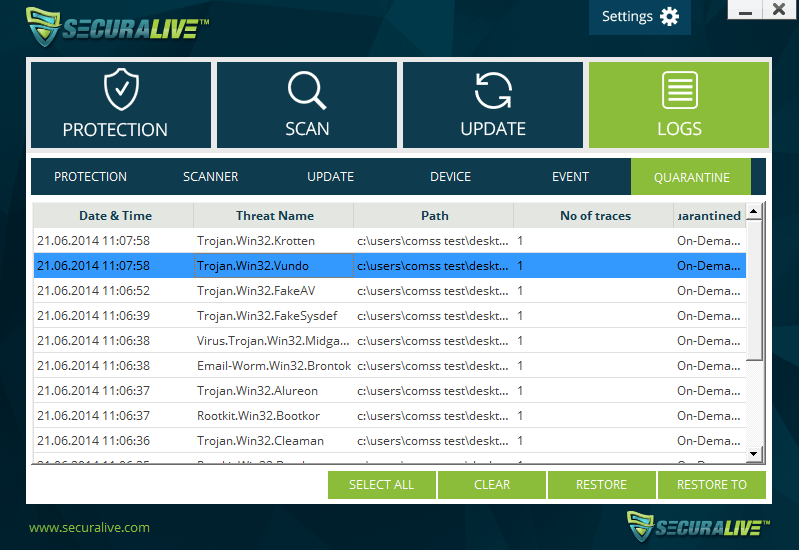
Task: Click the scrollbar up arrow
Action: pos(754,212)
